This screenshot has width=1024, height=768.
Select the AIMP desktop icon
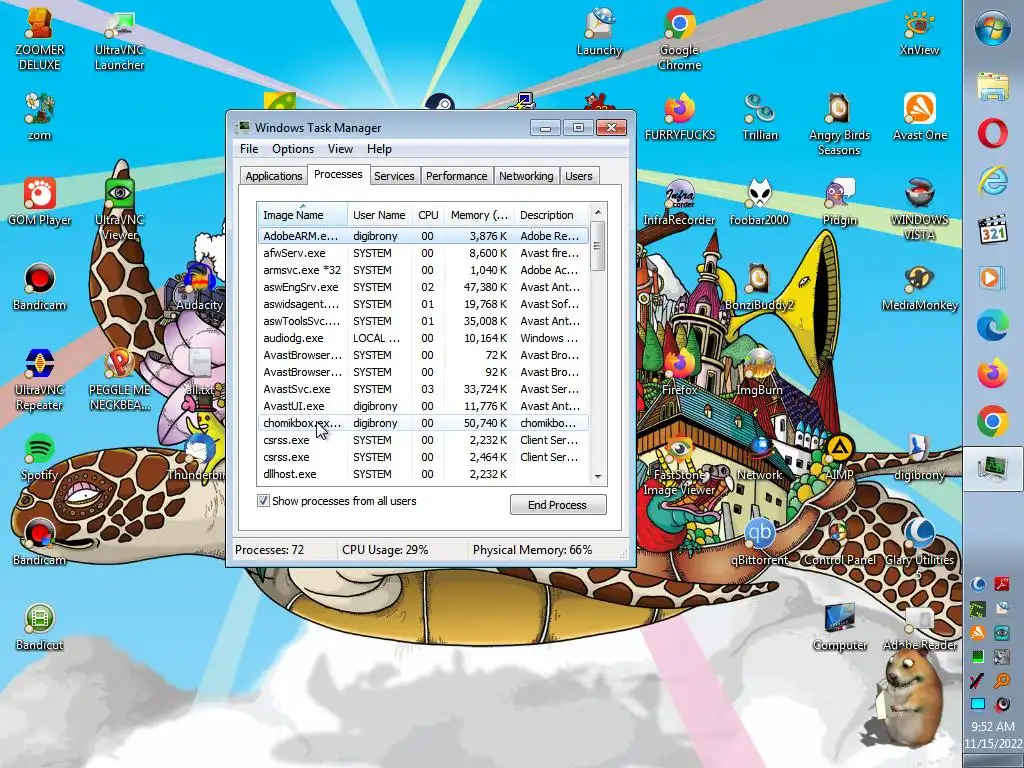(839, 456)
